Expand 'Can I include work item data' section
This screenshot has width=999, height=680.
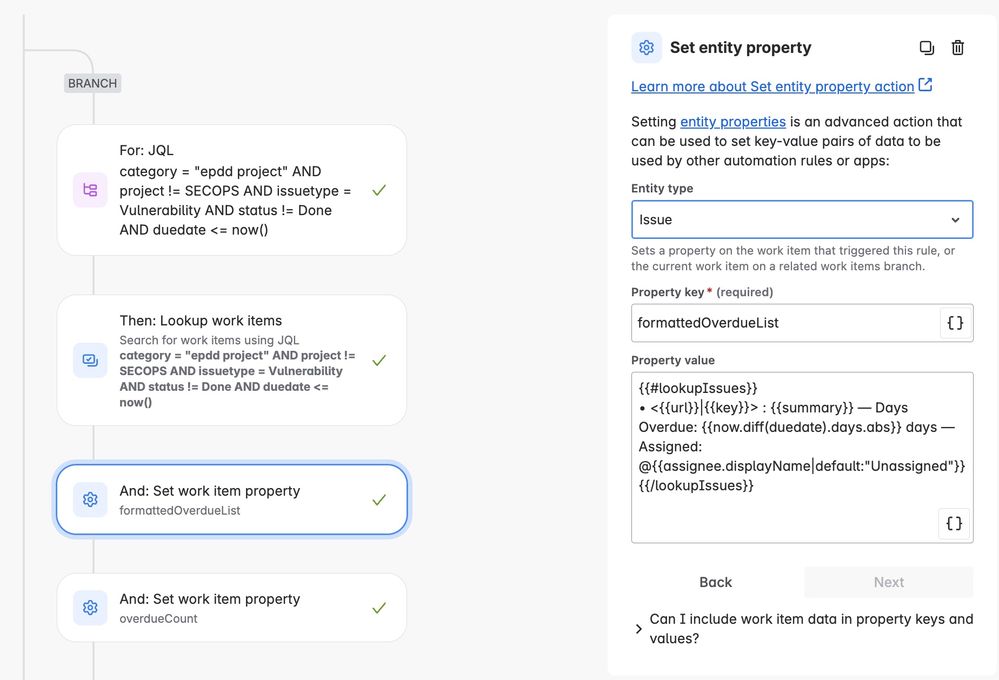pos(803,628)
